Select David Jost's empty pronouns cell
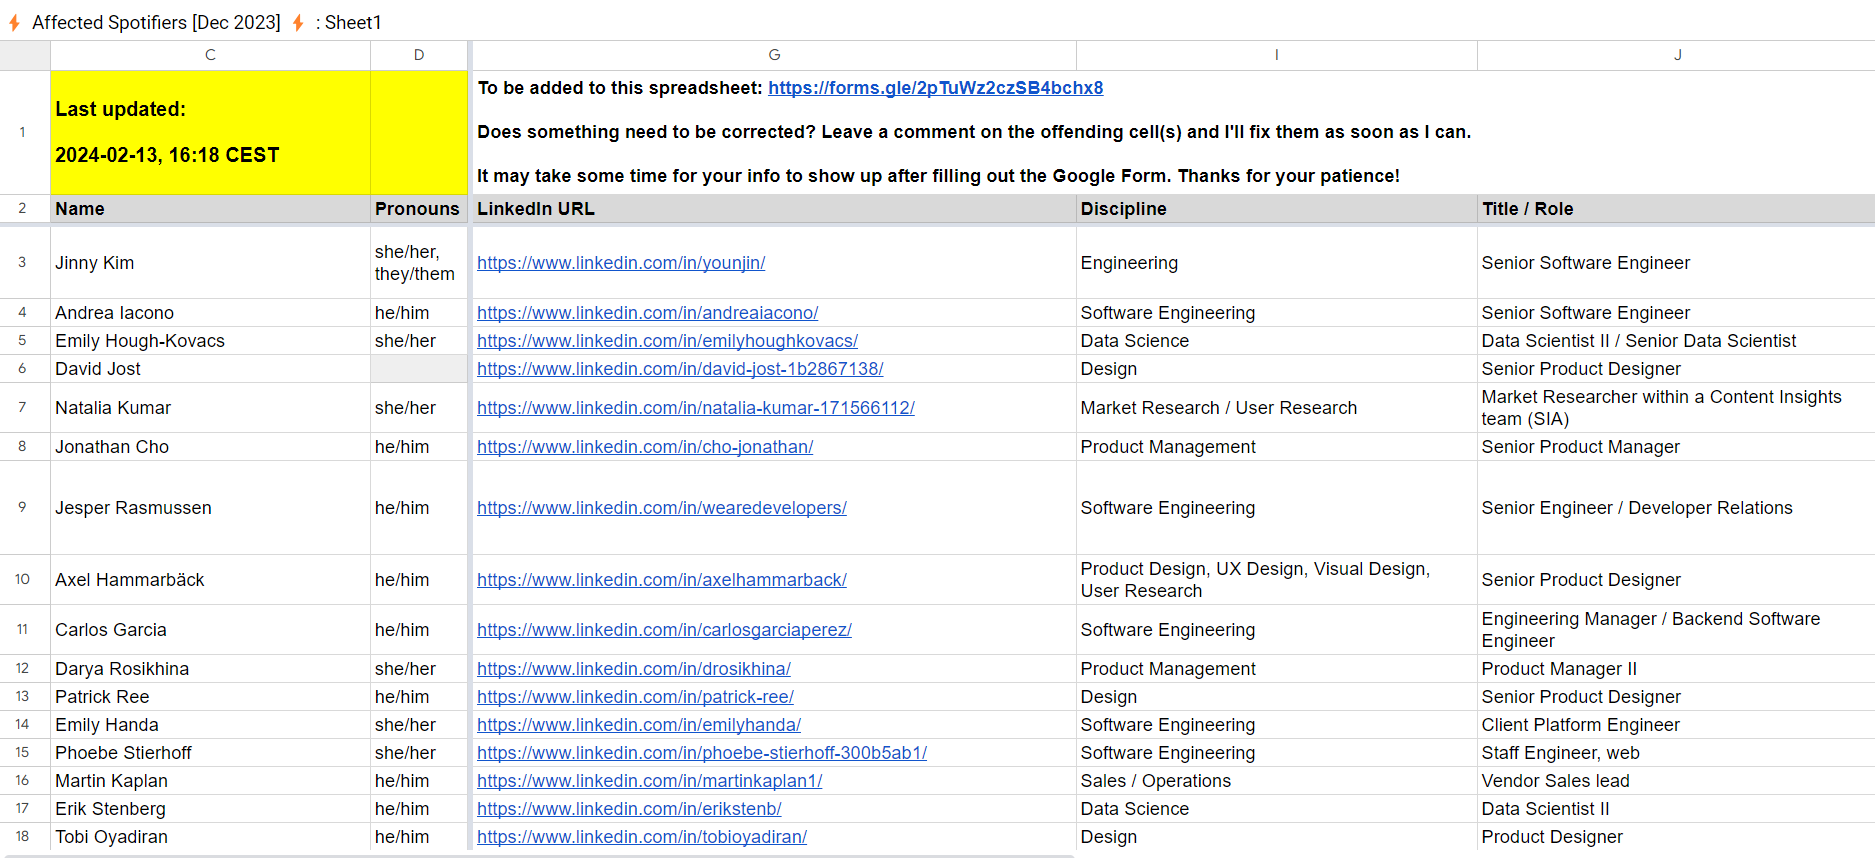 (x=419, y=369)
